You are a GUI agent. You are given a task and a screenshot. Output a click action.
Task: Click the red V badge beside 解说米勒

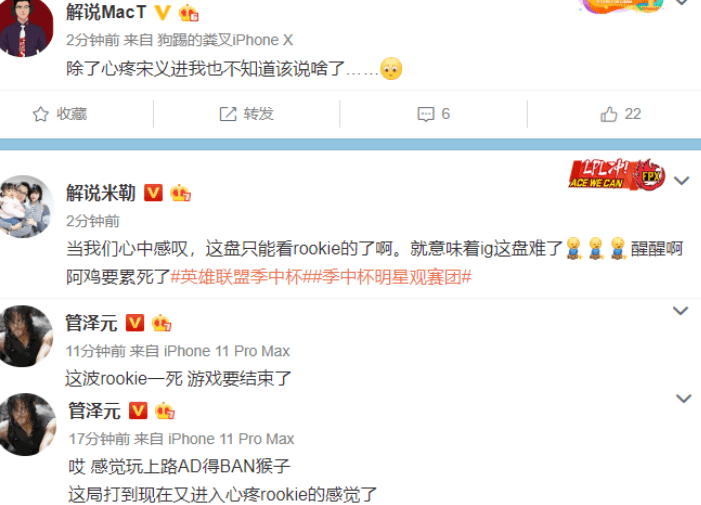pos(153,193)
